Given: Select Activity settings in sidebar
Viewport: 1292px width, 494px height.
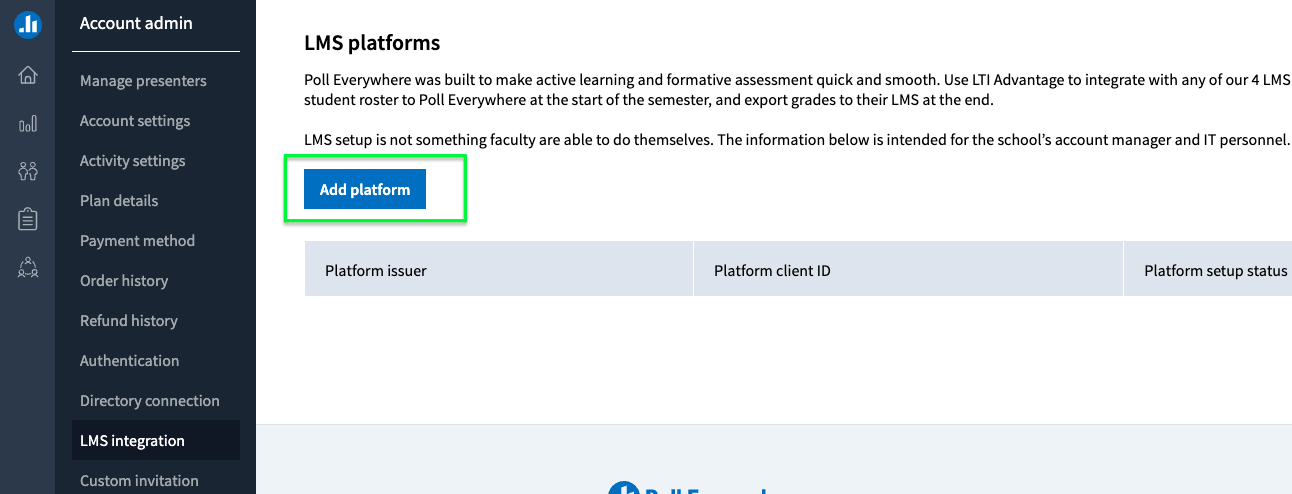Looking at the screenshot, I should (x=133, y=161).
